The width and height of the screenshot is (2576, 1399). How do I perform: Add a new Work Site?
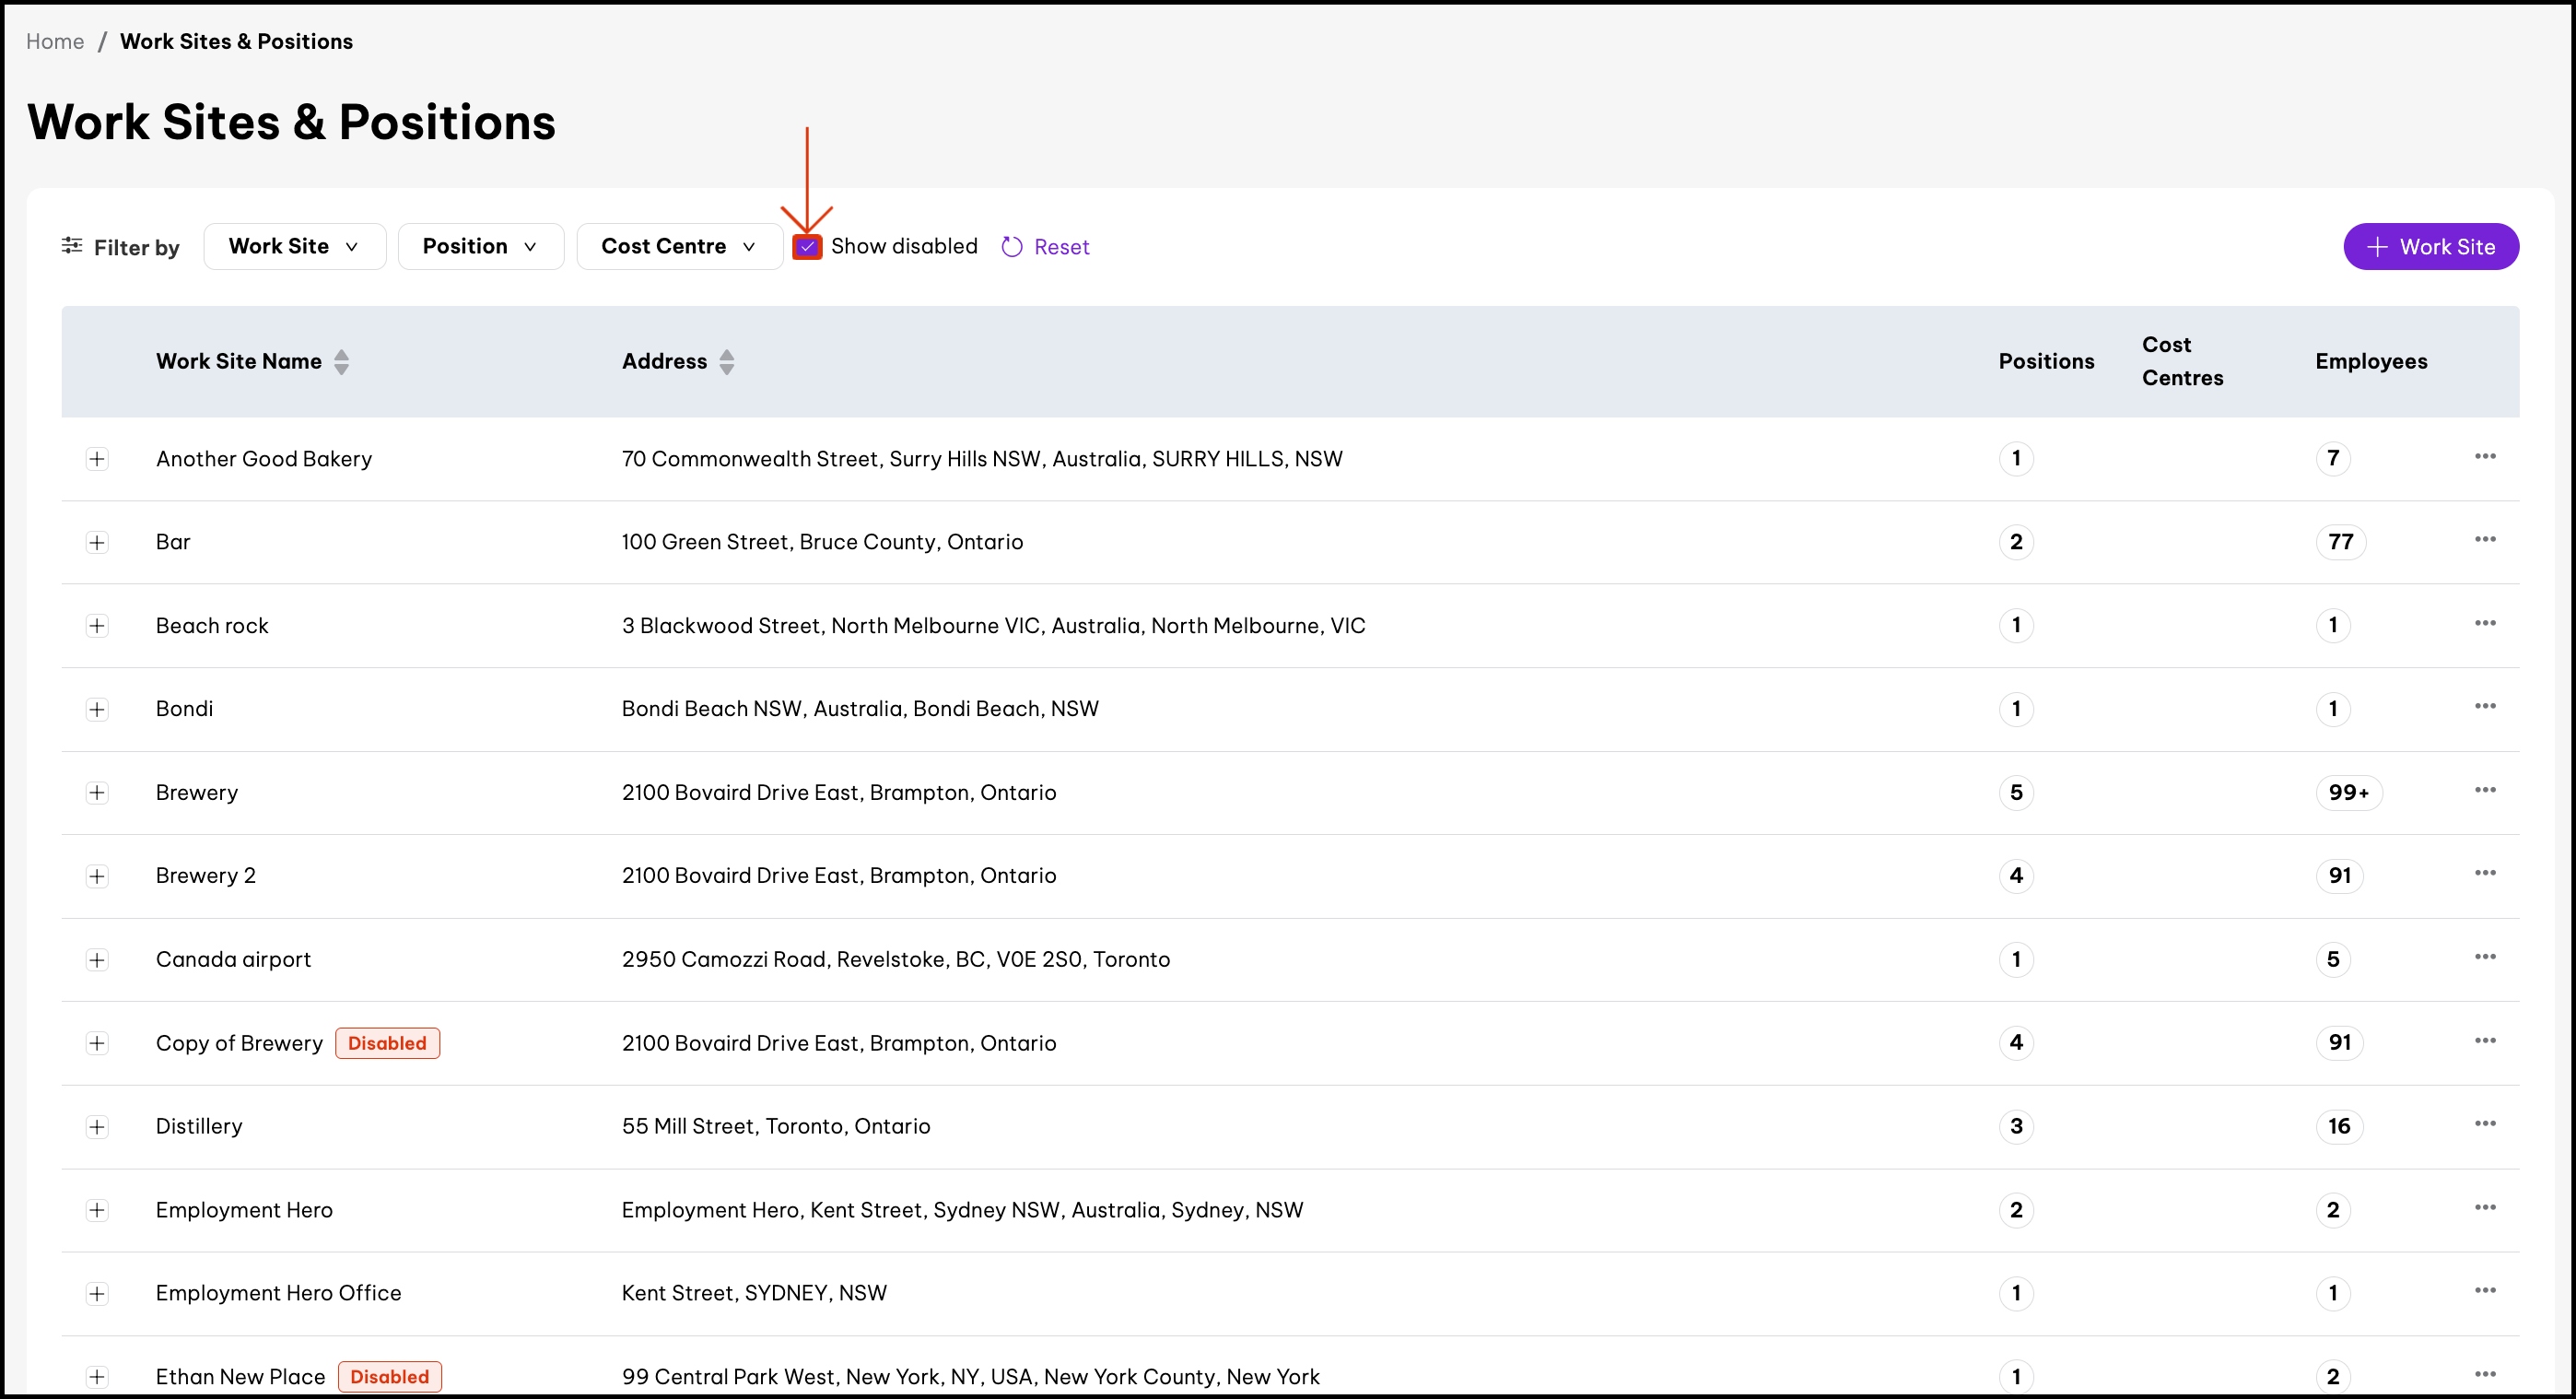coord(2430,247)
